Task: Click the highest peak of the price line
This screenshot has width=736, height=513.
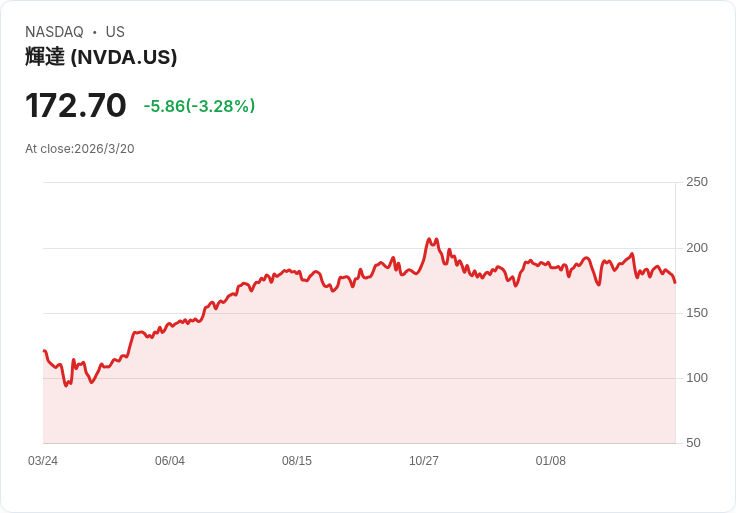Action: tap(429, 239)
